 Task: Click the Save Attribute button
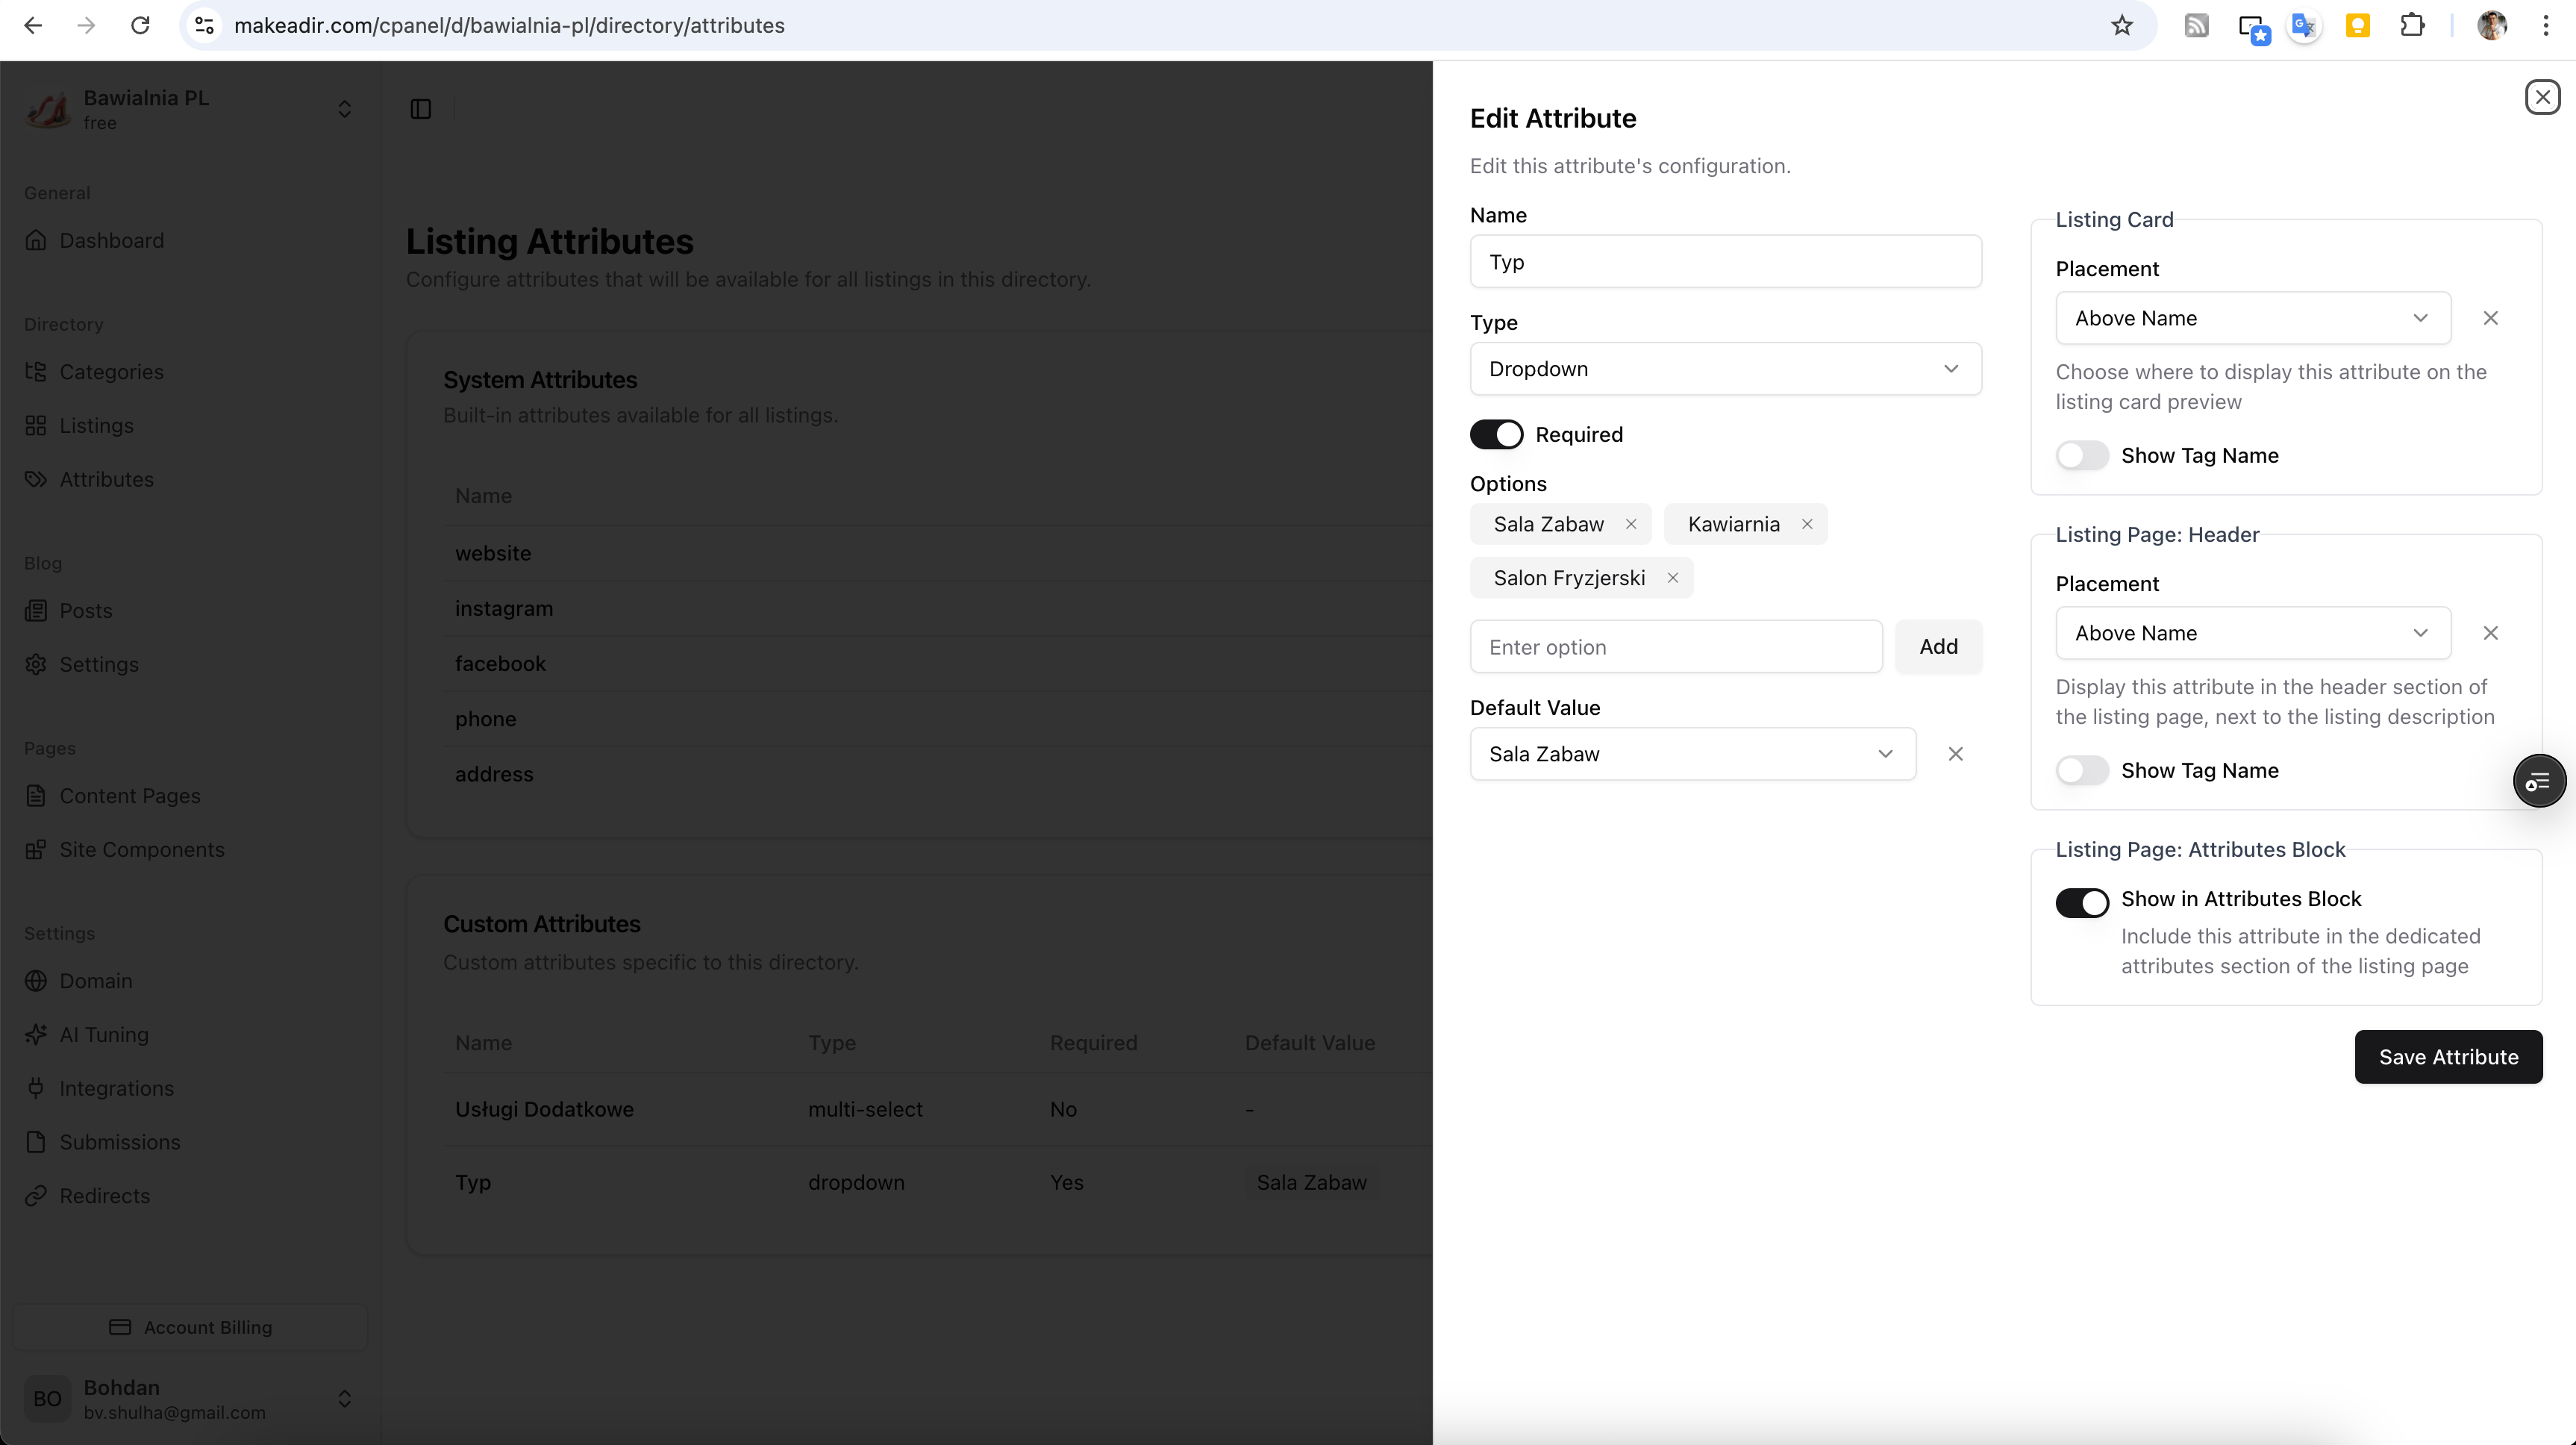tap(2447, 1057)
